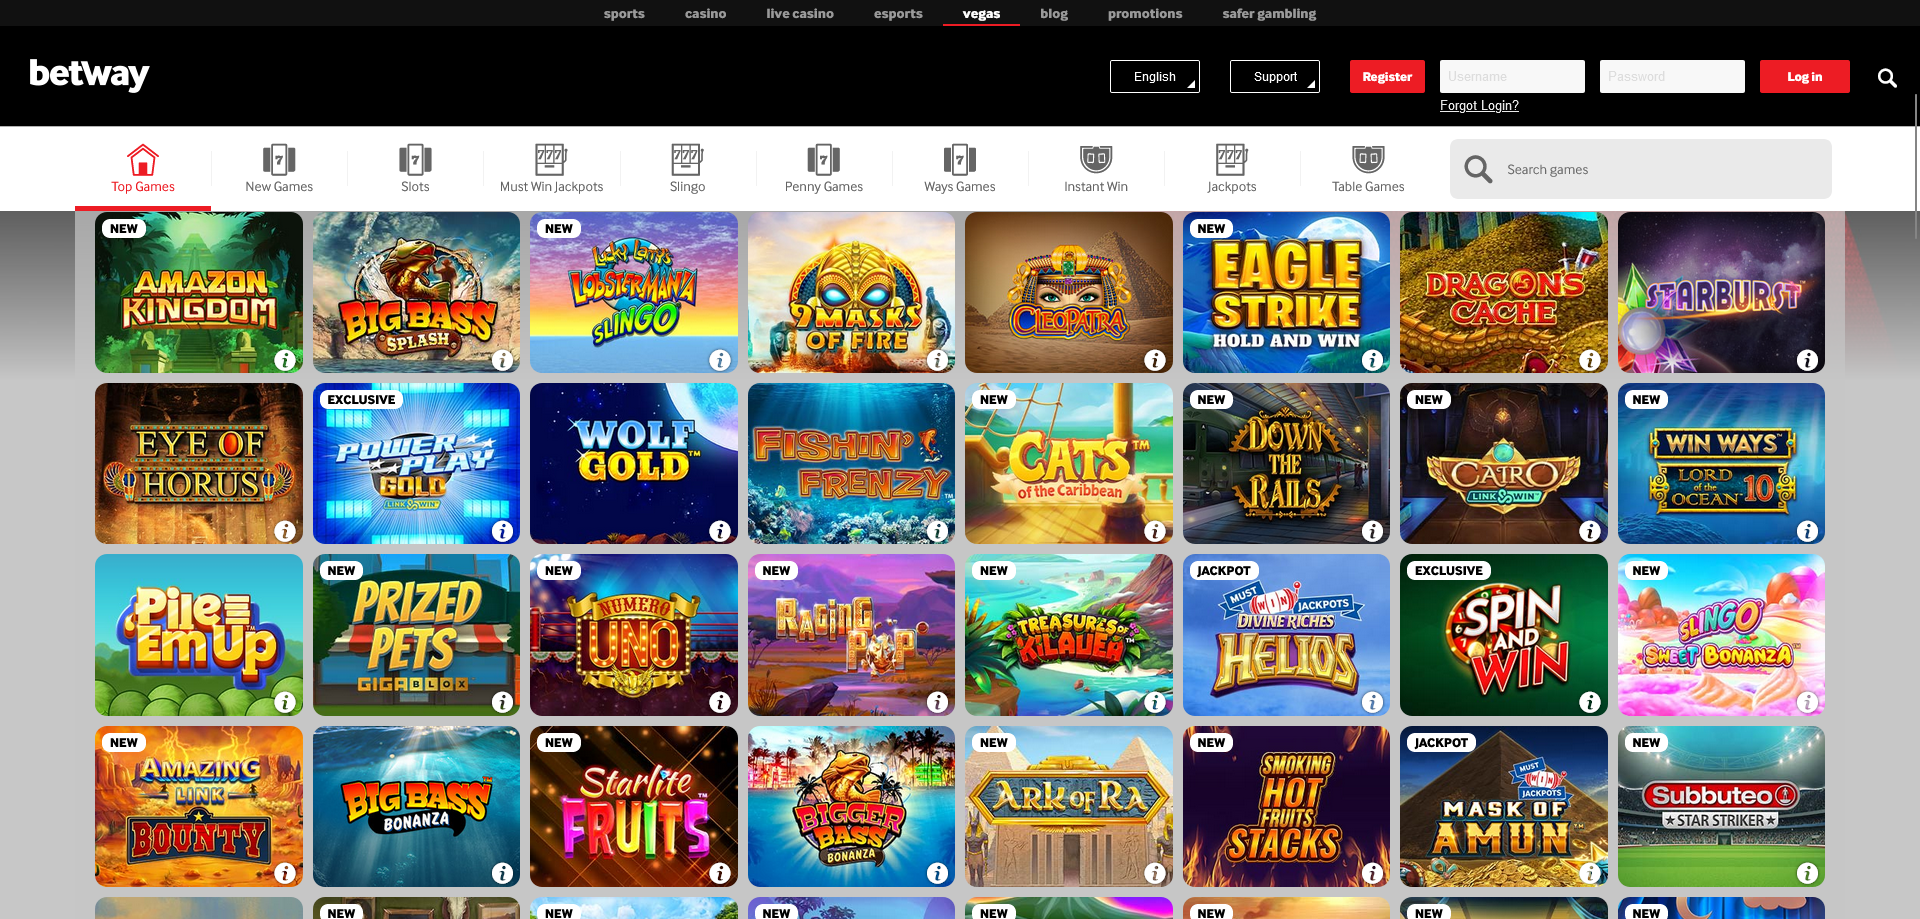The height and width of the screenshot is (919, 1920).
Task: Expand the Support dropdown
Action: [1275, 77]
